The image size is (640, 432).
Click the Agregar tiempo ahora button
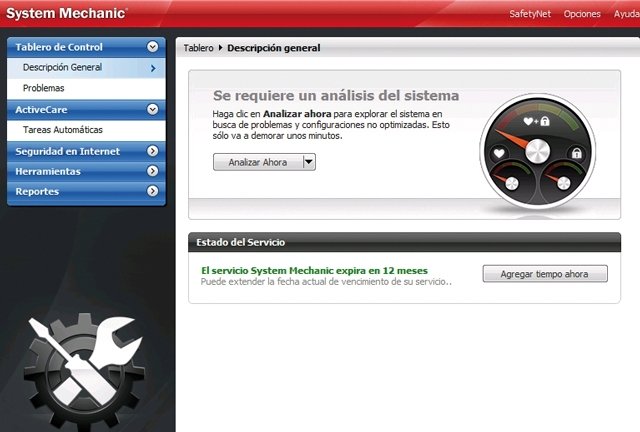tap(545, 274)
